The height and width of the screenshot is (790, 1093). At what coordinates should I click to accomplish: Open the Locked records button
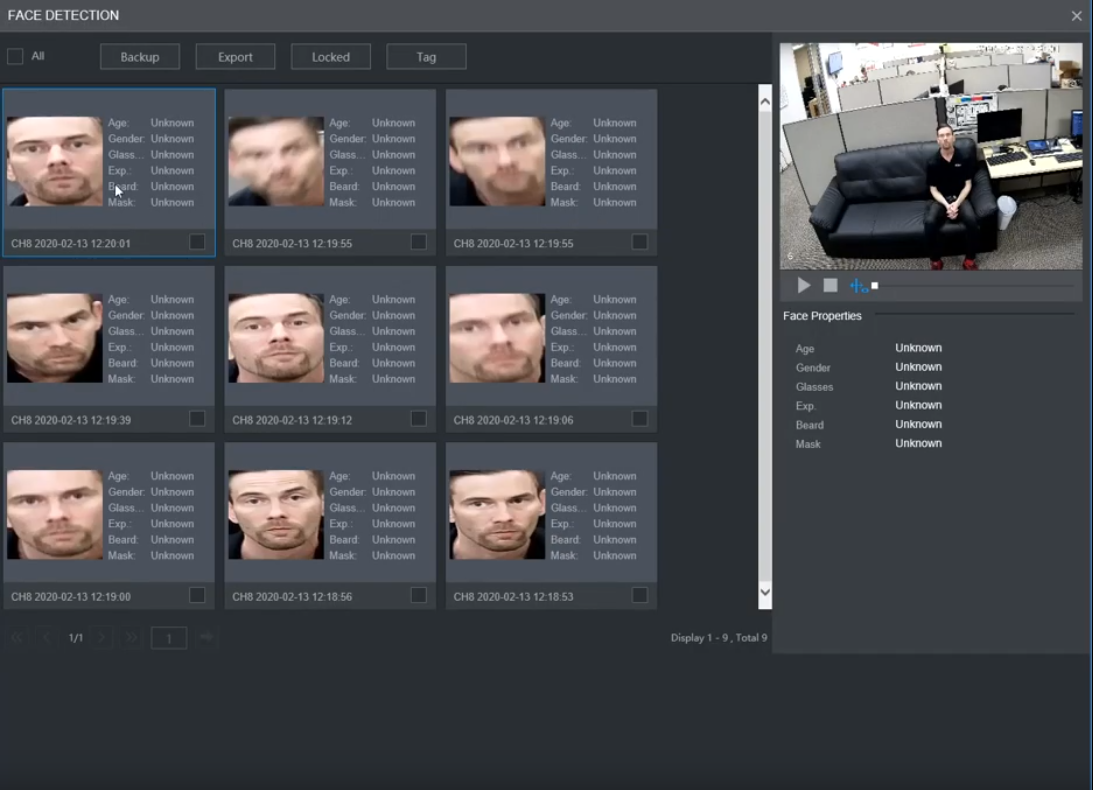pos(331,57)
